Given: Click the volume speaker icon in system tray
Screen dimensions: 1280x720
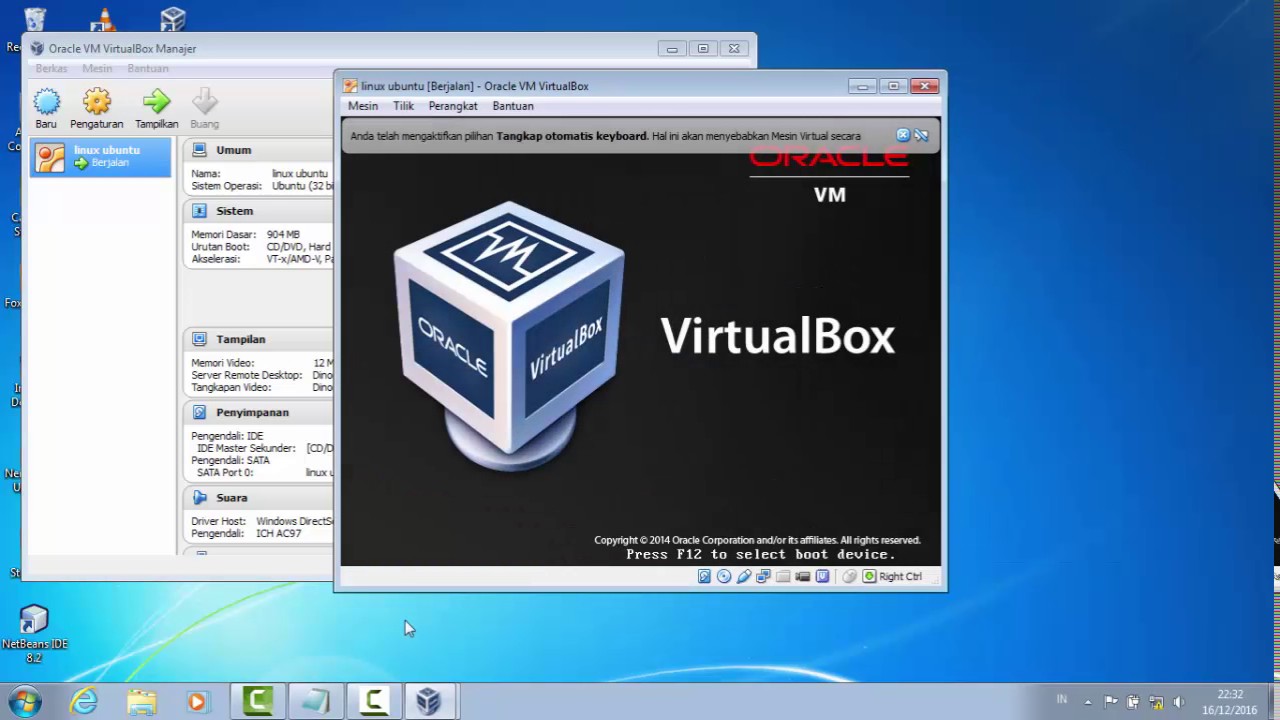Looking at the screenshot, I should point(1178,701).
